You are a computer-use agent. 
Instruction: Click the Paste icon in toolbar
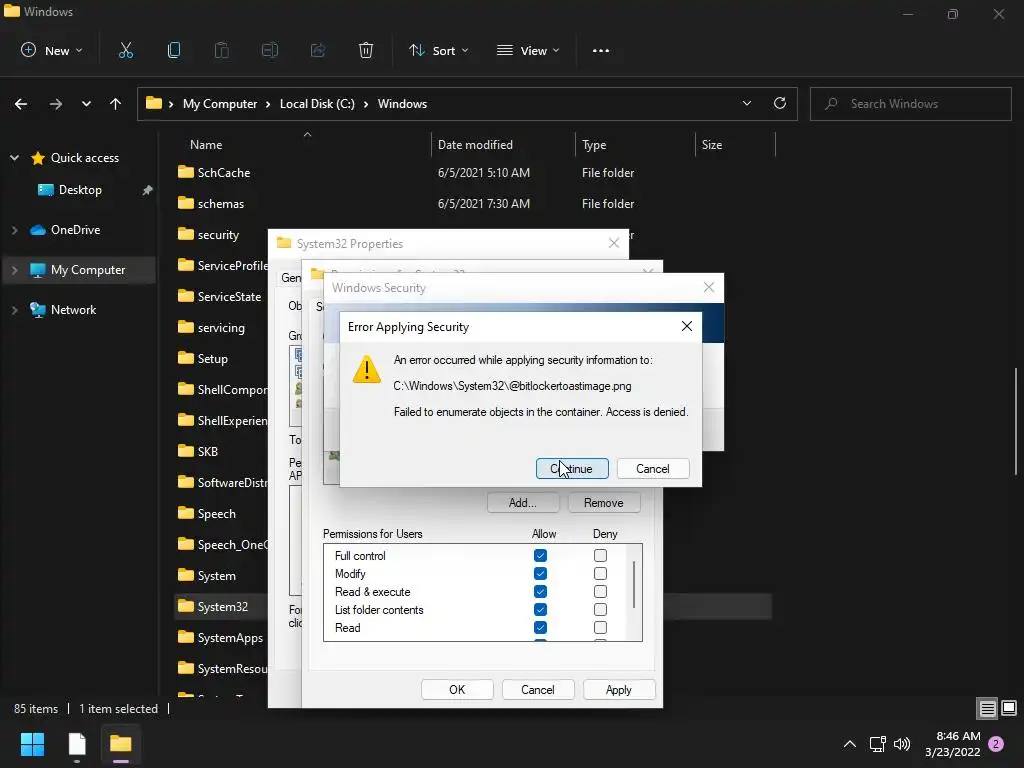tap(221, 50)
